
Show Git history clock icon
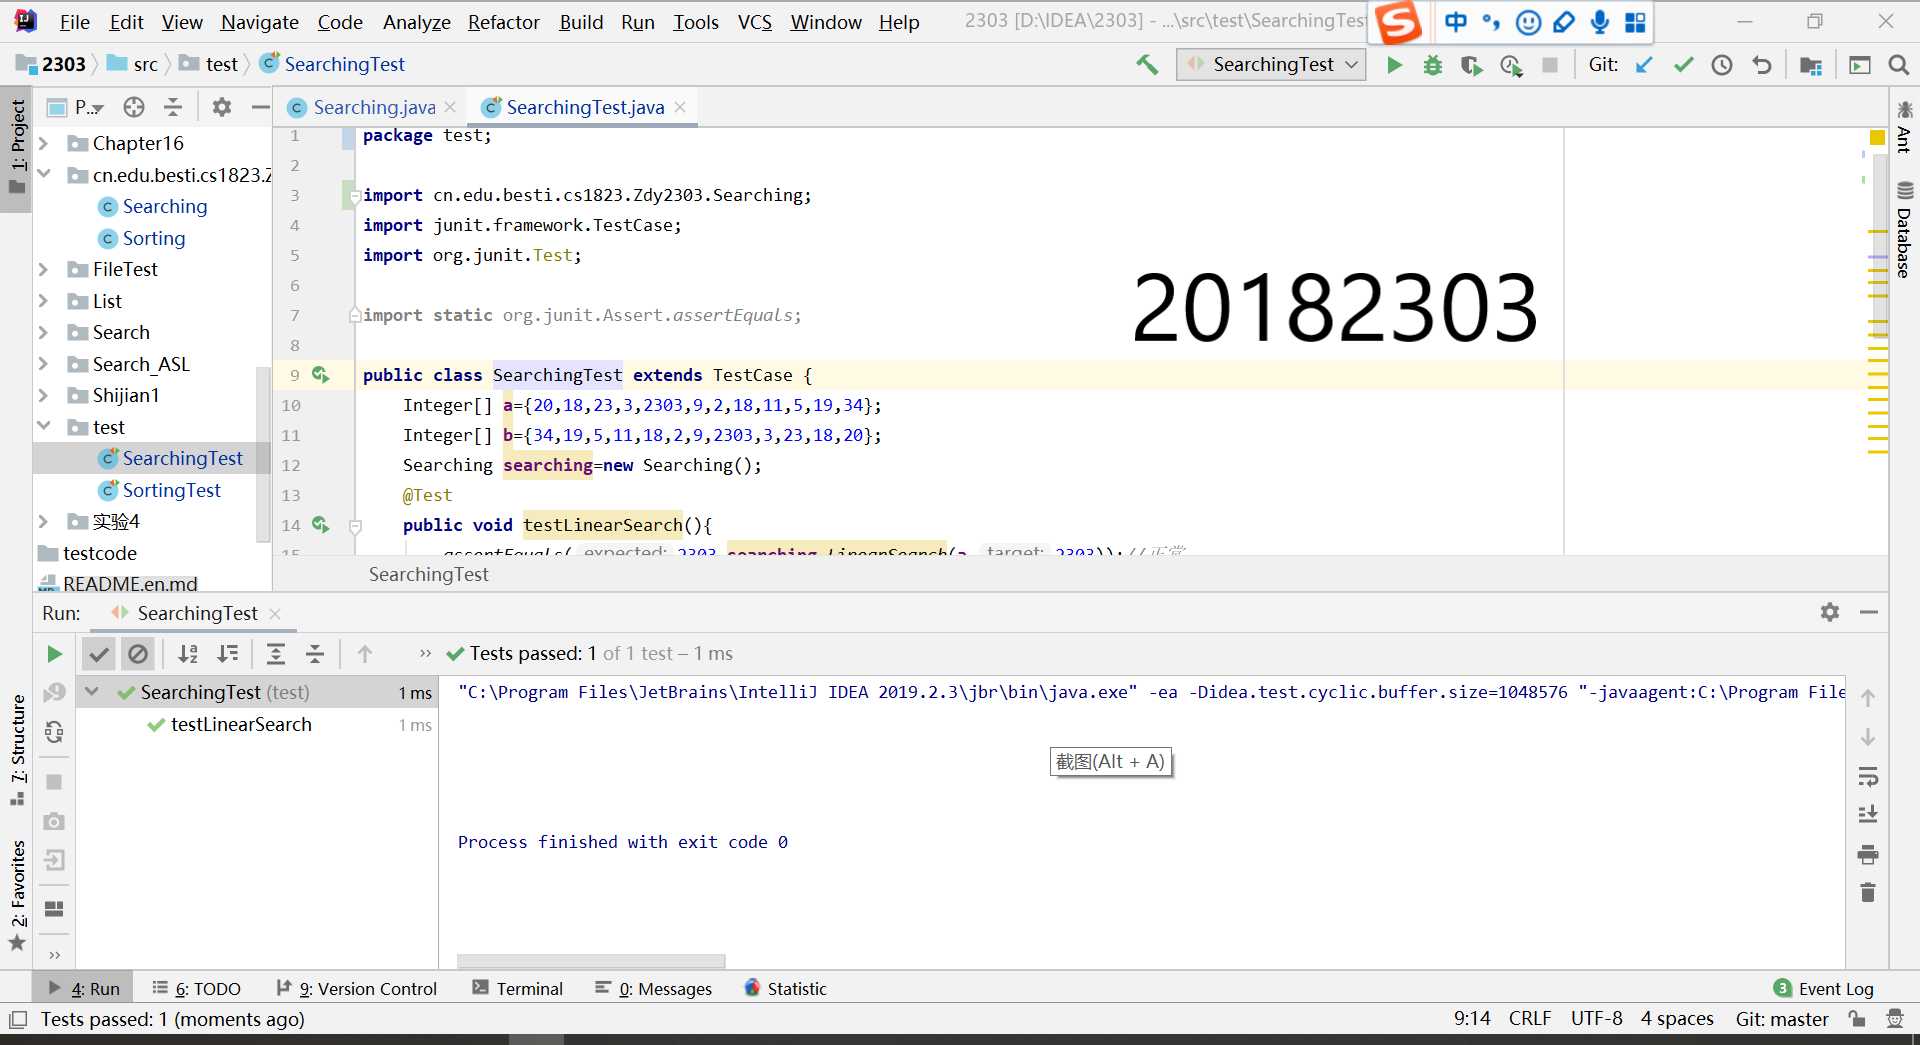[1722, 65]
